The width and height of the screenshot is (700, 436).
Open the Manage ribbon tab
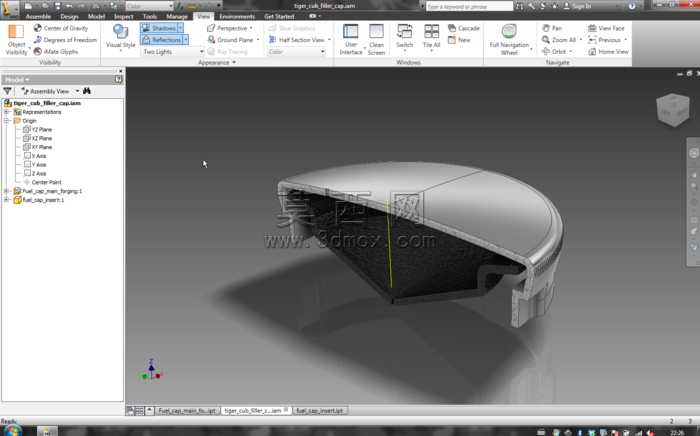coord(177,17)
